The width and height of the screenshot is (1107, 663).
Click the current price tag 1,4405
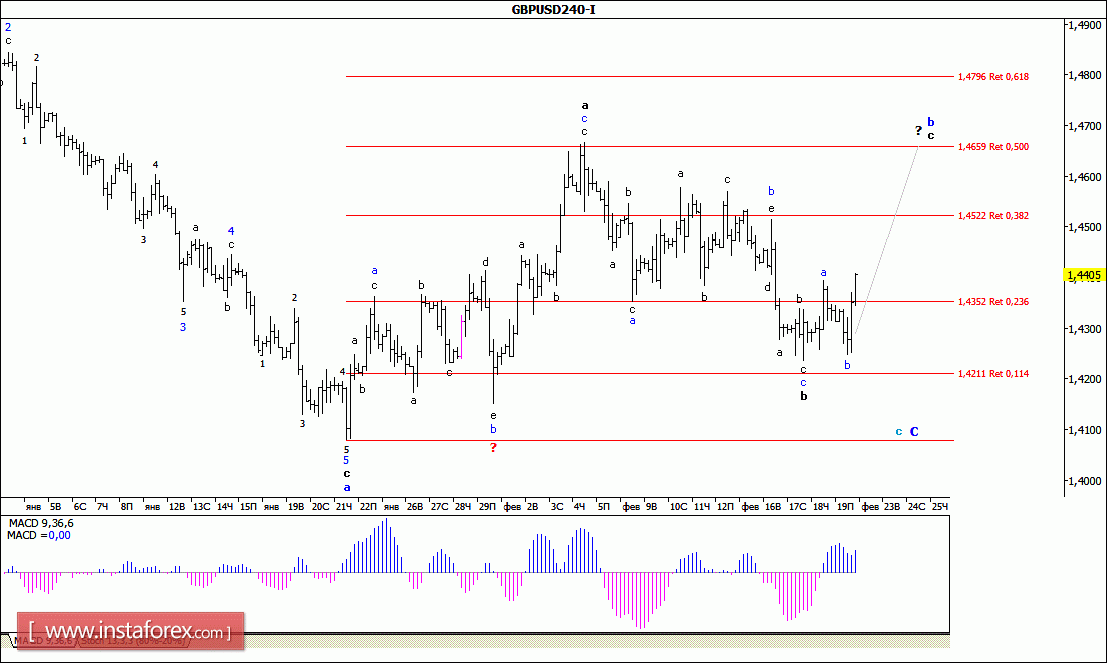point(1084,275)
